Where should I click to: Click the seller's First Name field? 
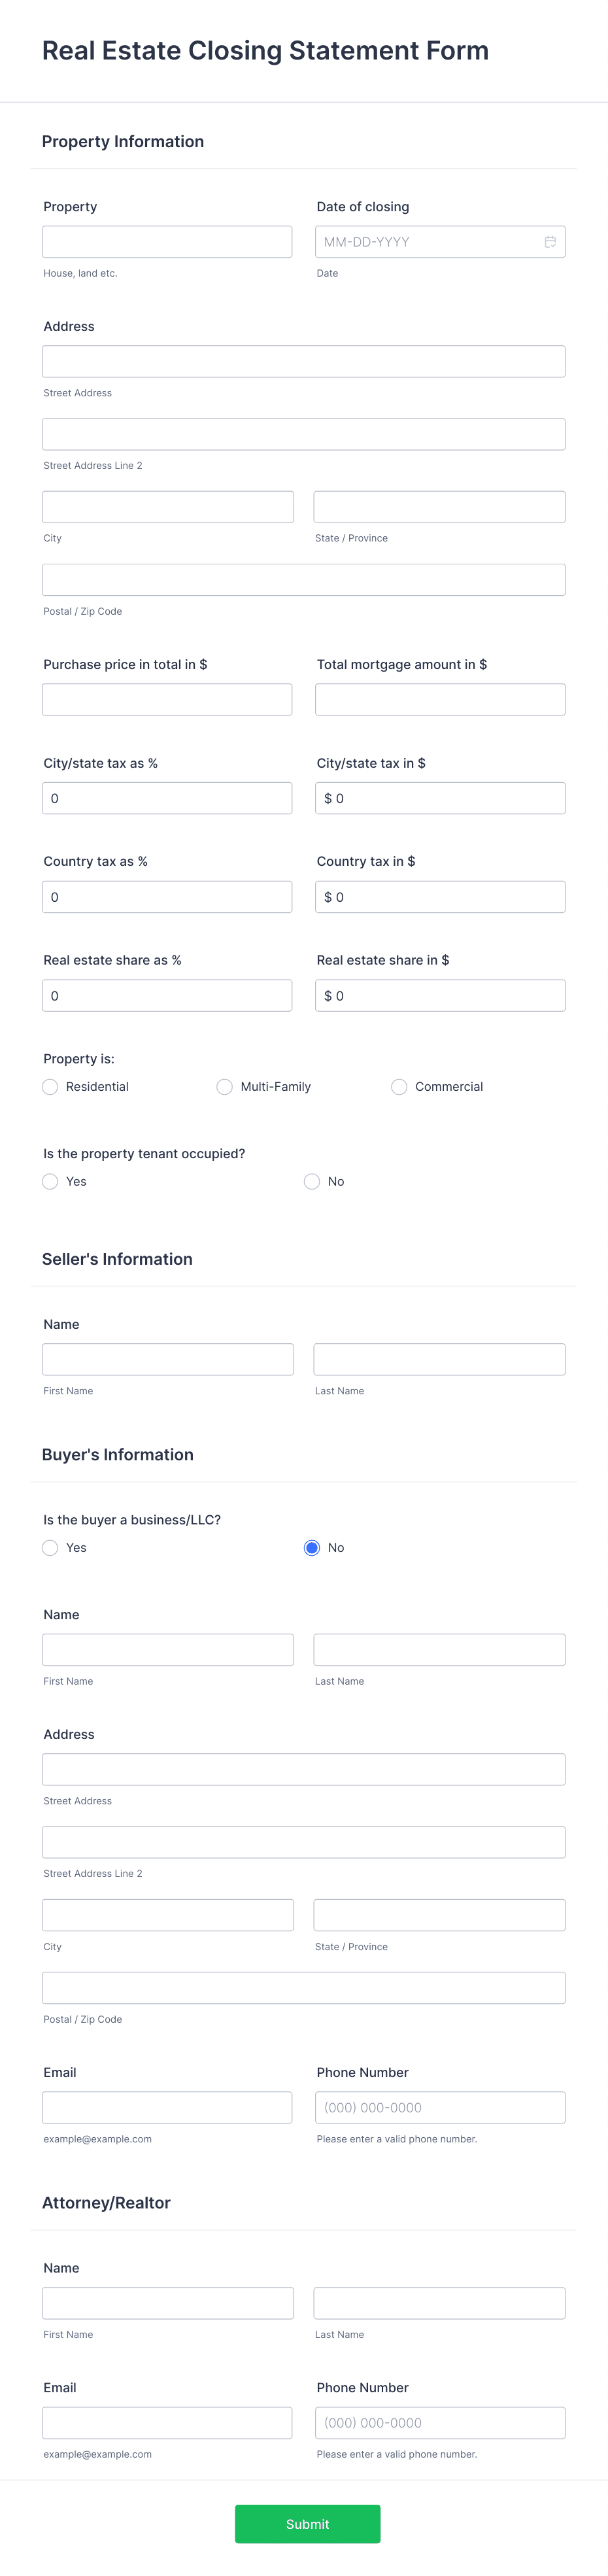pyautogui.click(x=167, y=1358)
